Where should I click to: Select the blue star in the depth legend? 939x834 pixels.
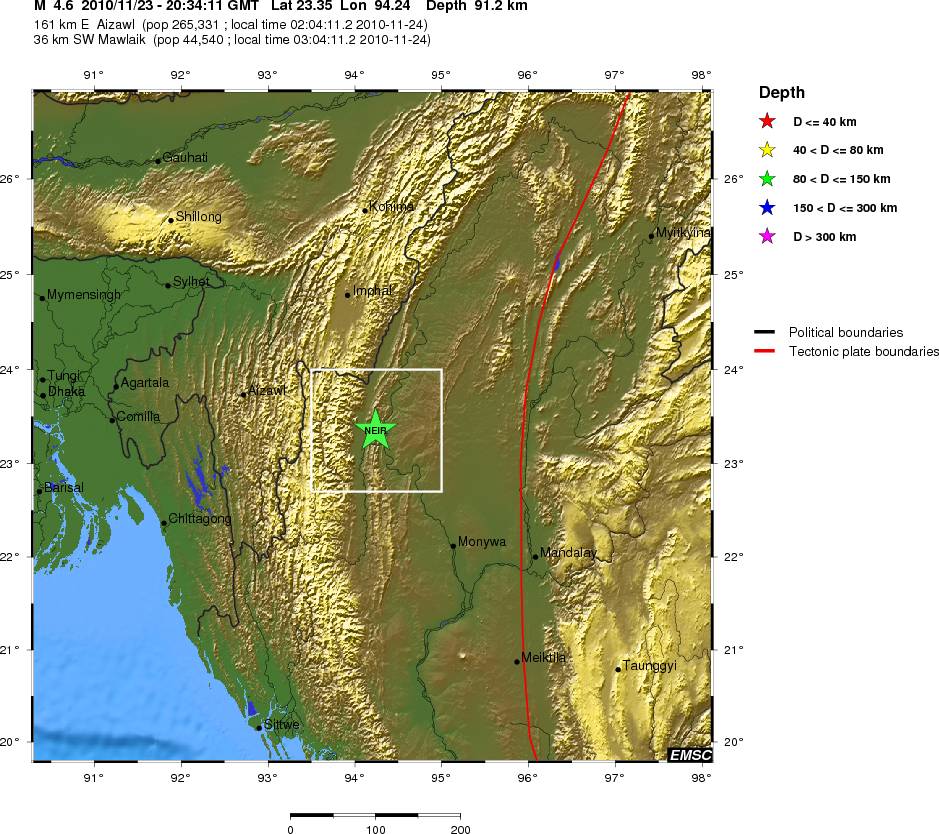pos(767,208)
